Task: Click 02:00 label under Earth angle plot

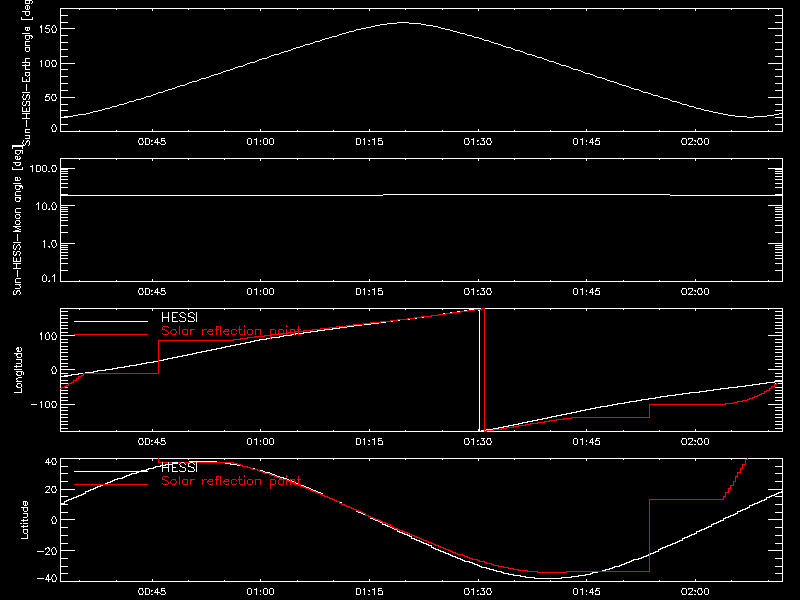Action: pos(695,142)
